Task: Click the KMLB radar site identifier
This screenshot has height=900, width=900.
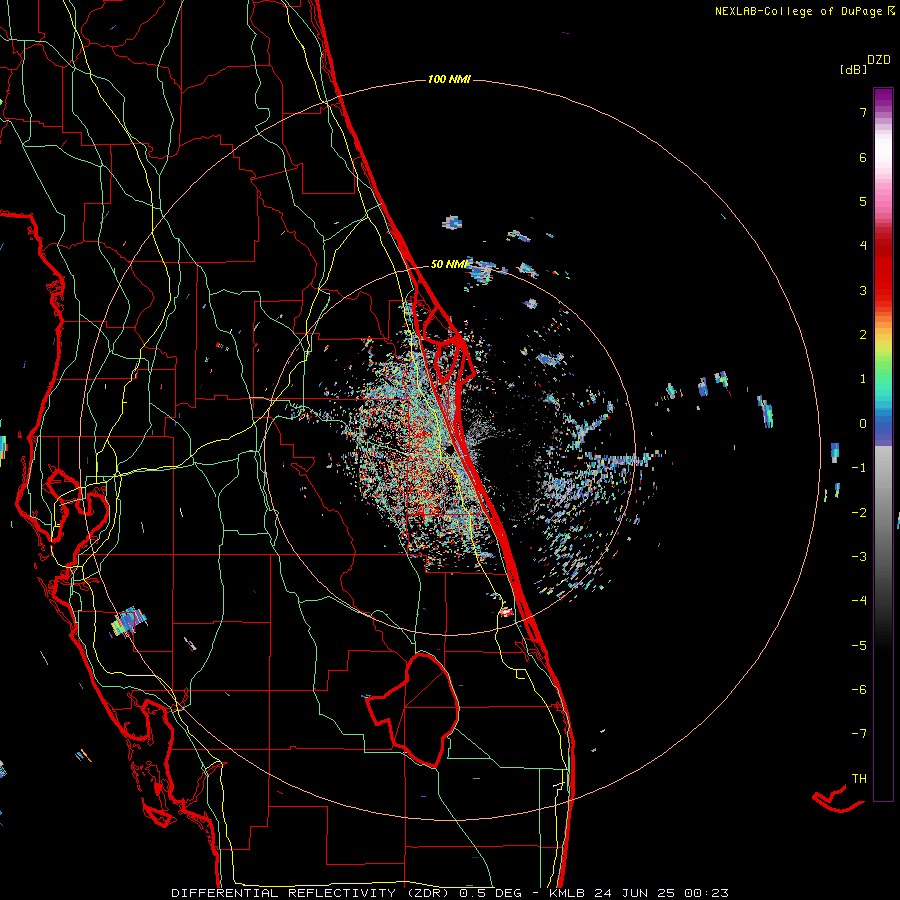Action: tap(567, 893)
